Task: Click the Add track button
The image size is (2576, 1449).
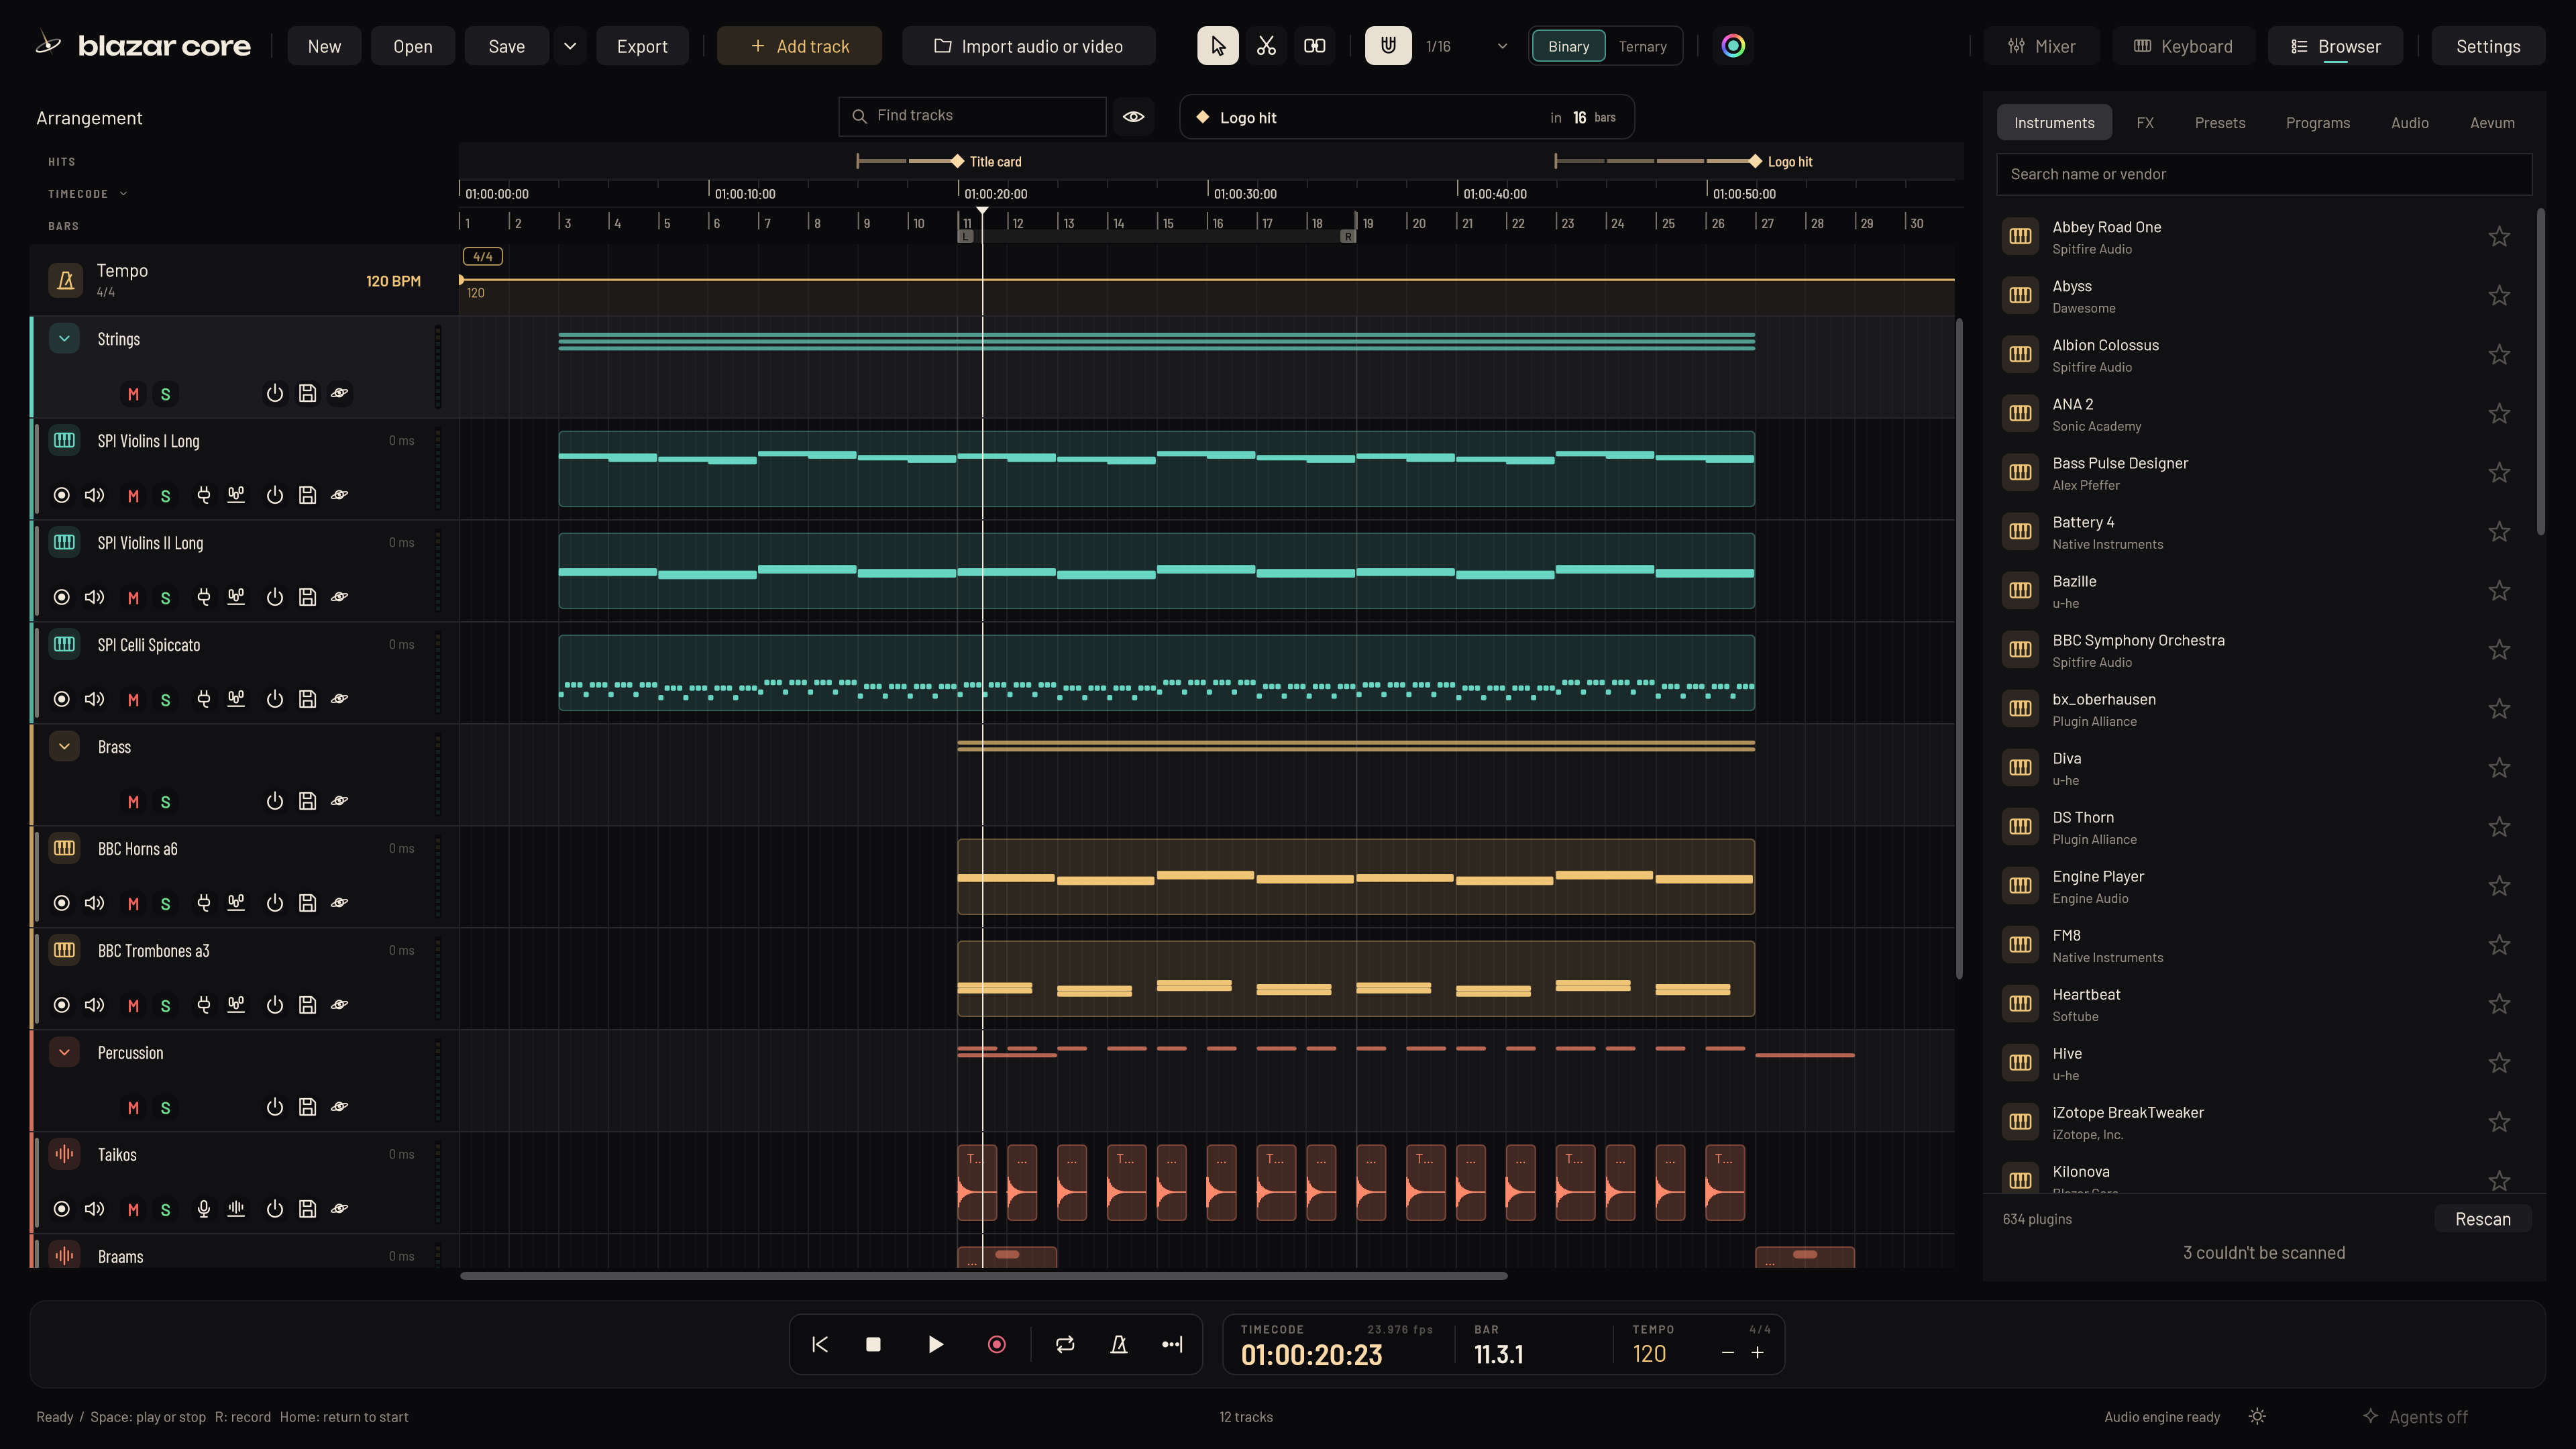Action: (799, 46)
